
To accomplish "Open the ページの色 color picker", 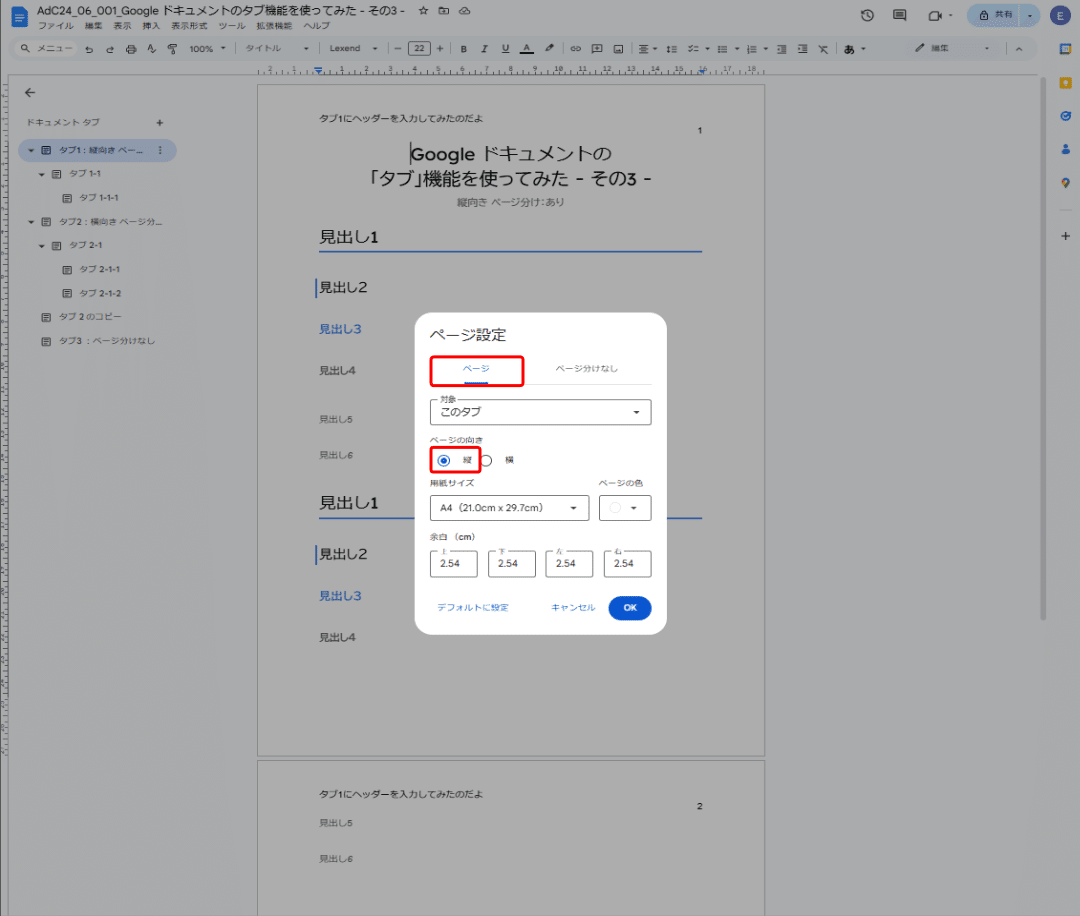I will (x=624, y=508).
